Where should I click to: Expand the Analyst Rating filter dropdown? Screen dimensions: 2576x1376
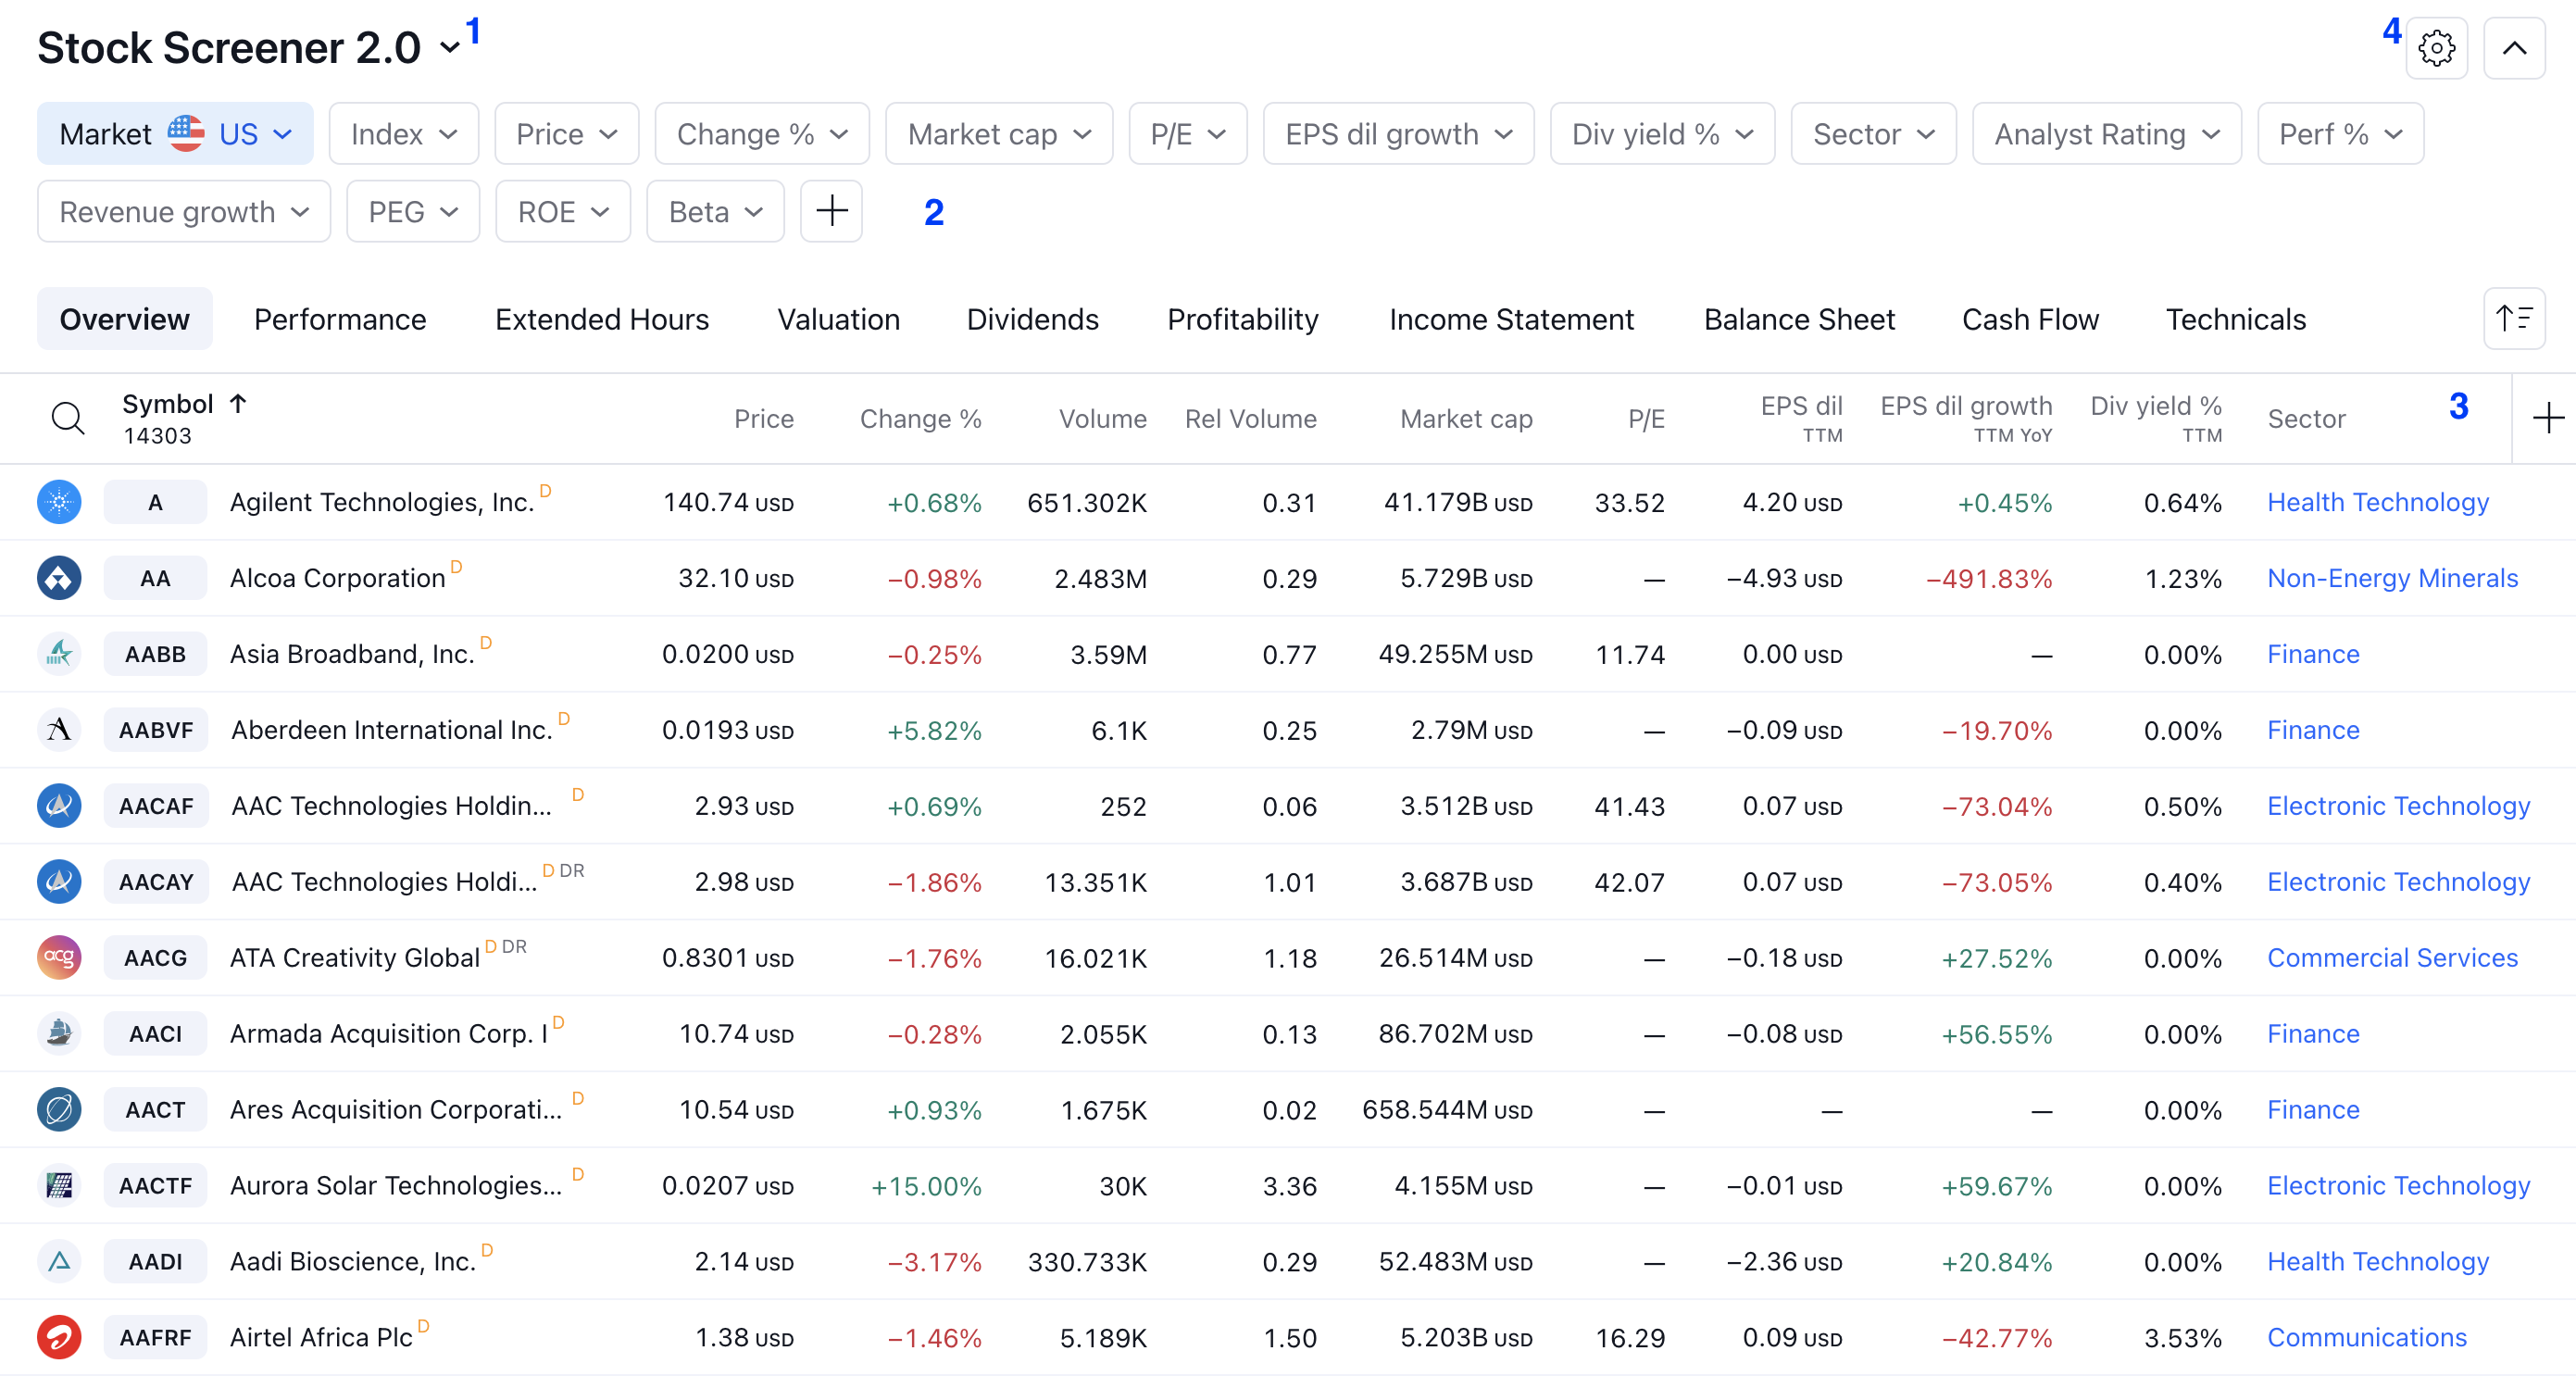pyautogui.click(x=2106, y=134)
